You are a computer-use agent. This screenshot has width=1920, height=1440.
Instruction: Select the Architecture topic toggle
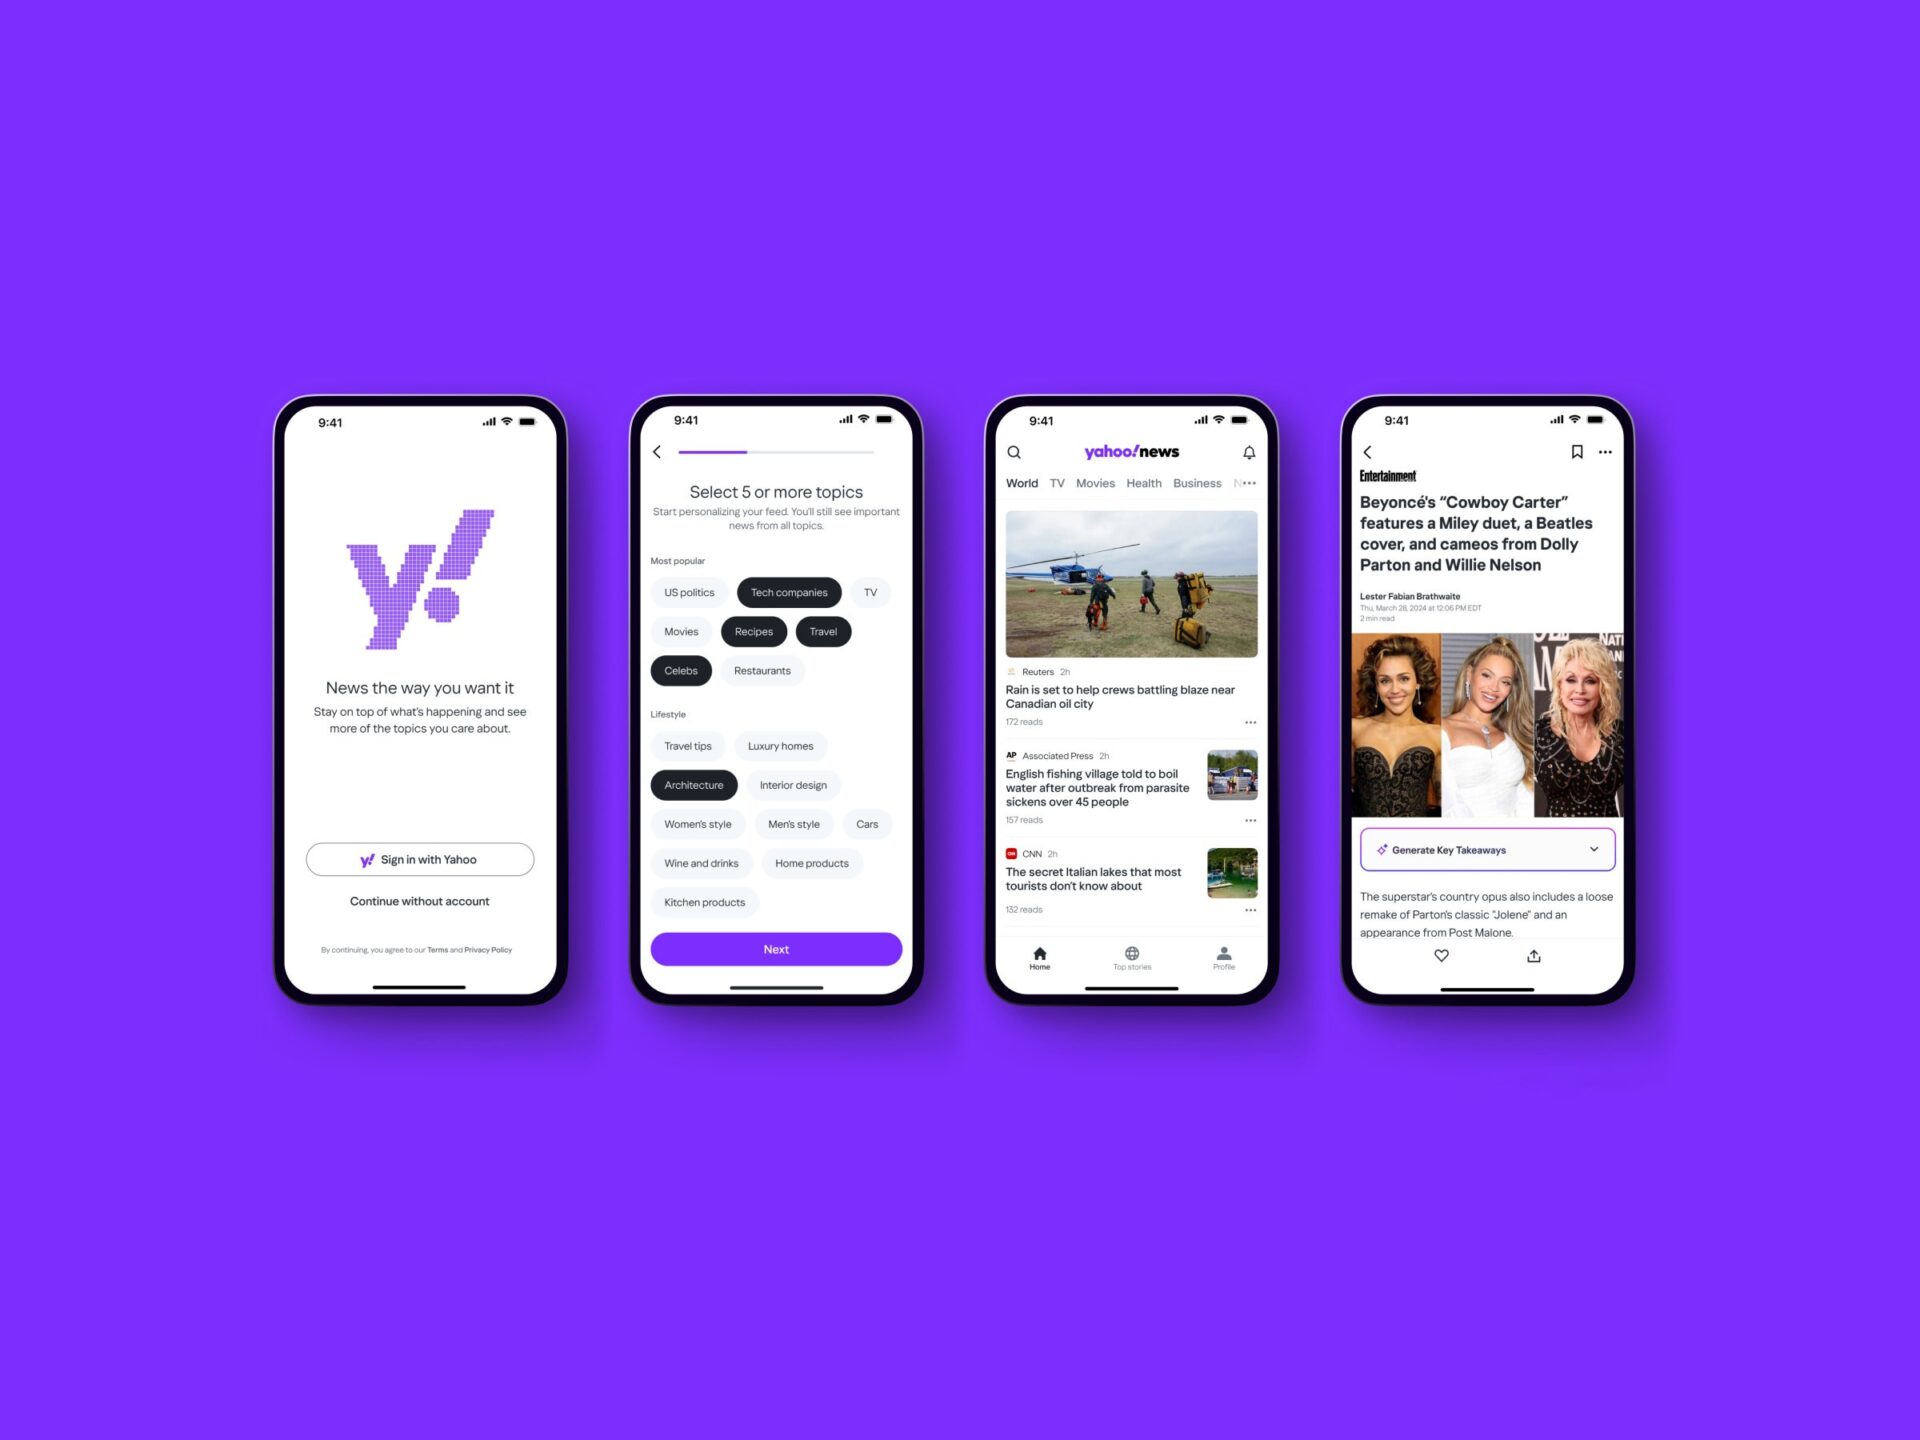(694, 784)
